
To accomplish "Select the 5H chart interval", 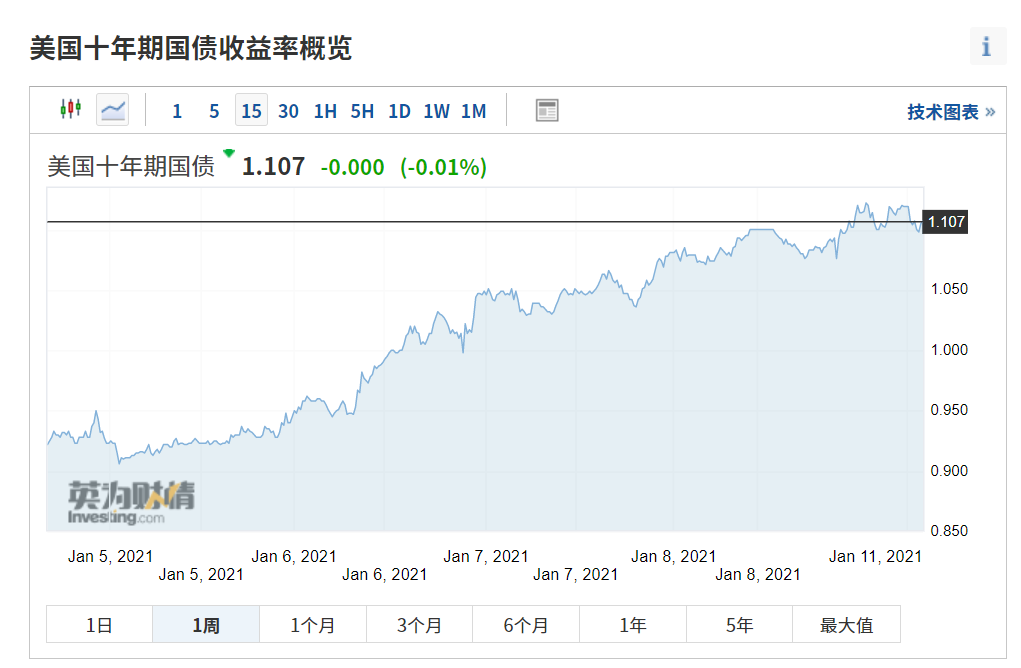I will point(361,111).
